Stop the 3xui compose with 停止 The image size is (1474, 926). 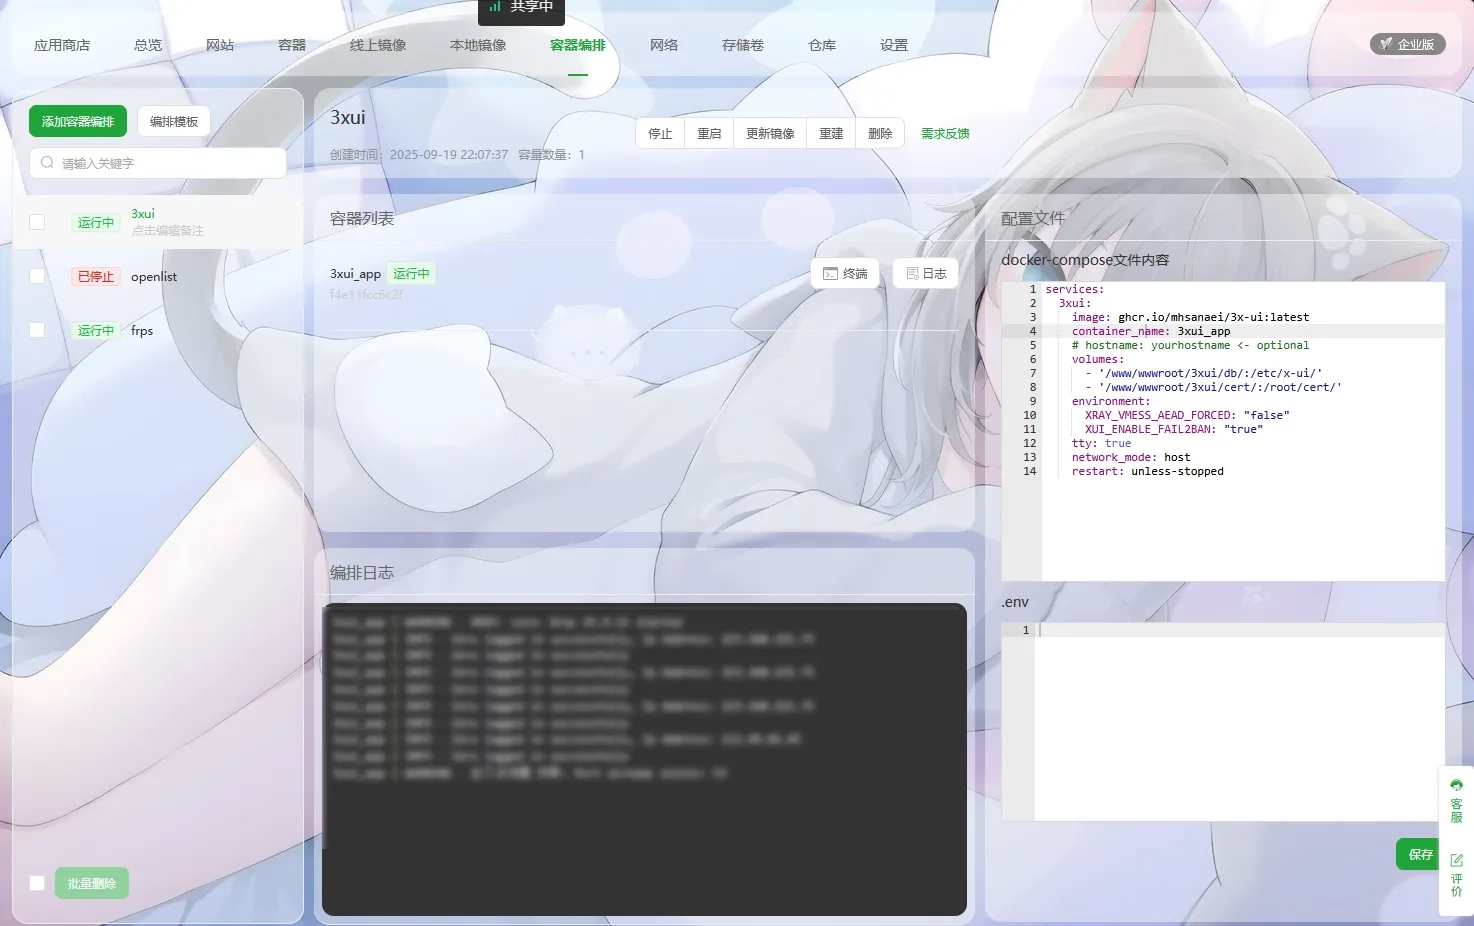660,134
